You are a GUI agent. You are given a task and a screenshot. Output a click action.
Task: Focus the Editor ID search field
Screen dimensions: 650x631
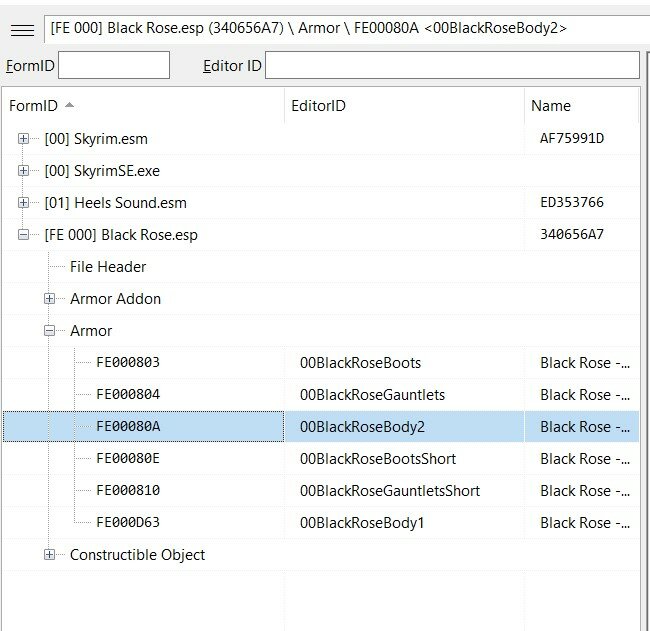[x=452, y=65]
